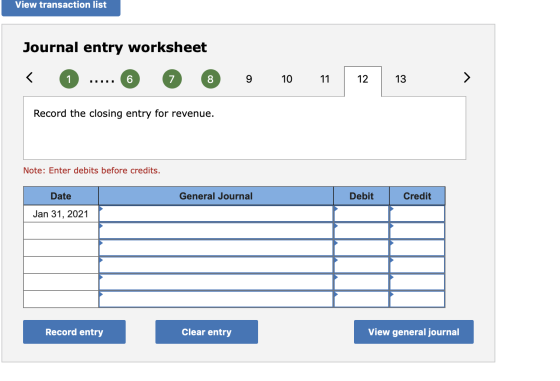
Task: Click Credit field in second journal row
Action: tap(417, 231)
